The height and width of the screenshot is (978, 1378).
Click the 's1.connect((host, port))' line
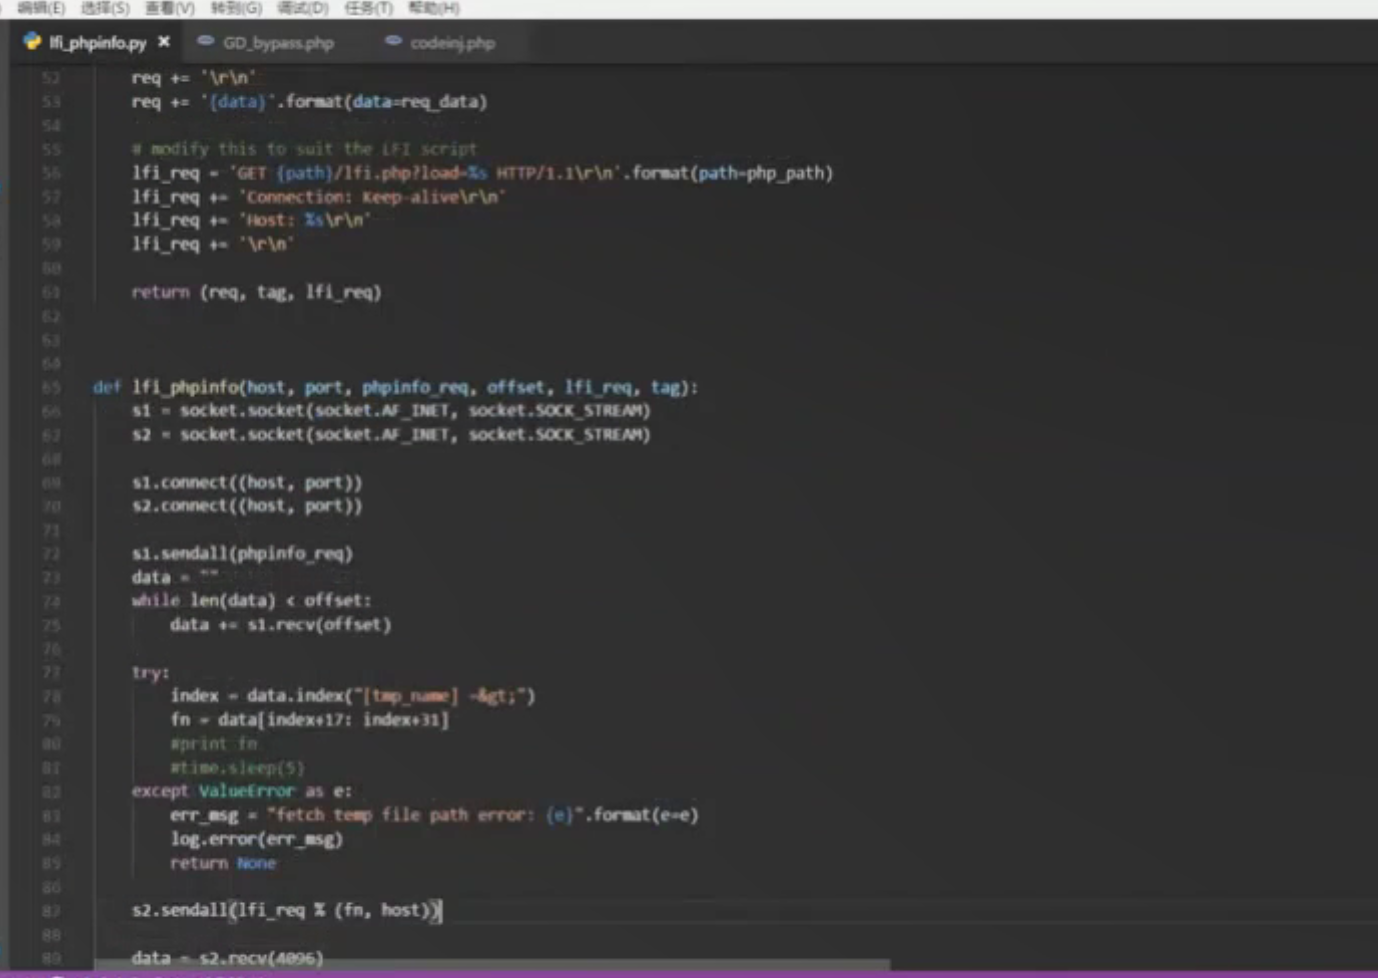247,482
